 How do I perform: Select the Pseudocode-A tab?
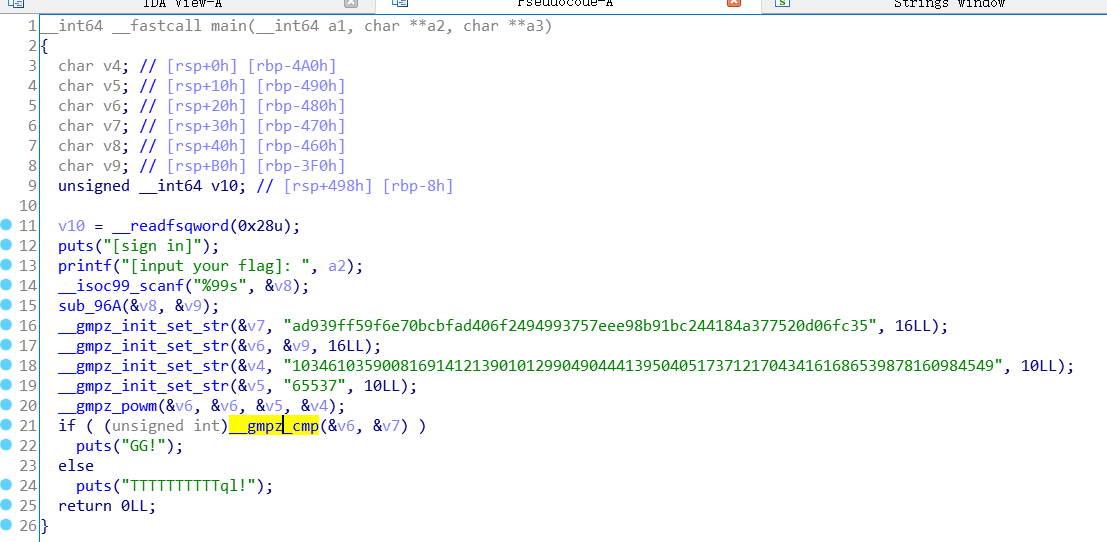(x=568, y=4)
